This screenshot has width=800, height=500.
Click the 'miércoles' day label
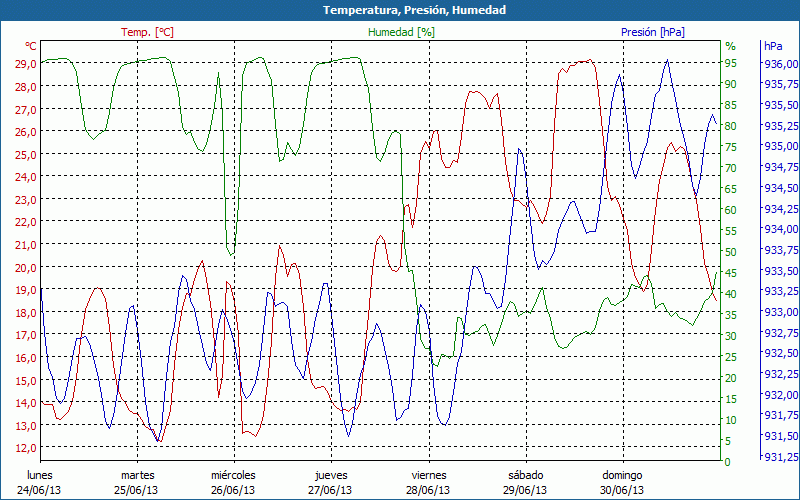tap(233, 475)
